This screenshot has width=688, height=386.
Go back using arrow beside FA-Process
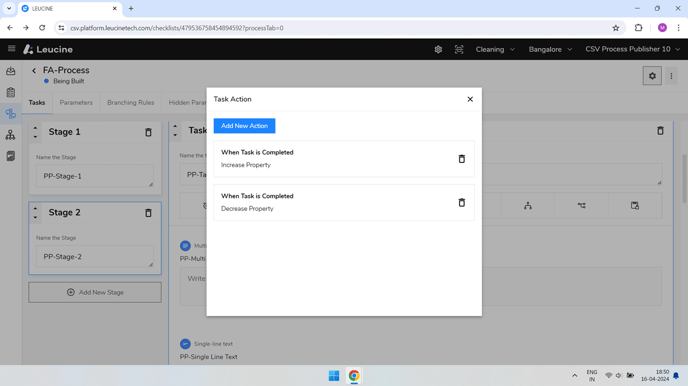34,70
